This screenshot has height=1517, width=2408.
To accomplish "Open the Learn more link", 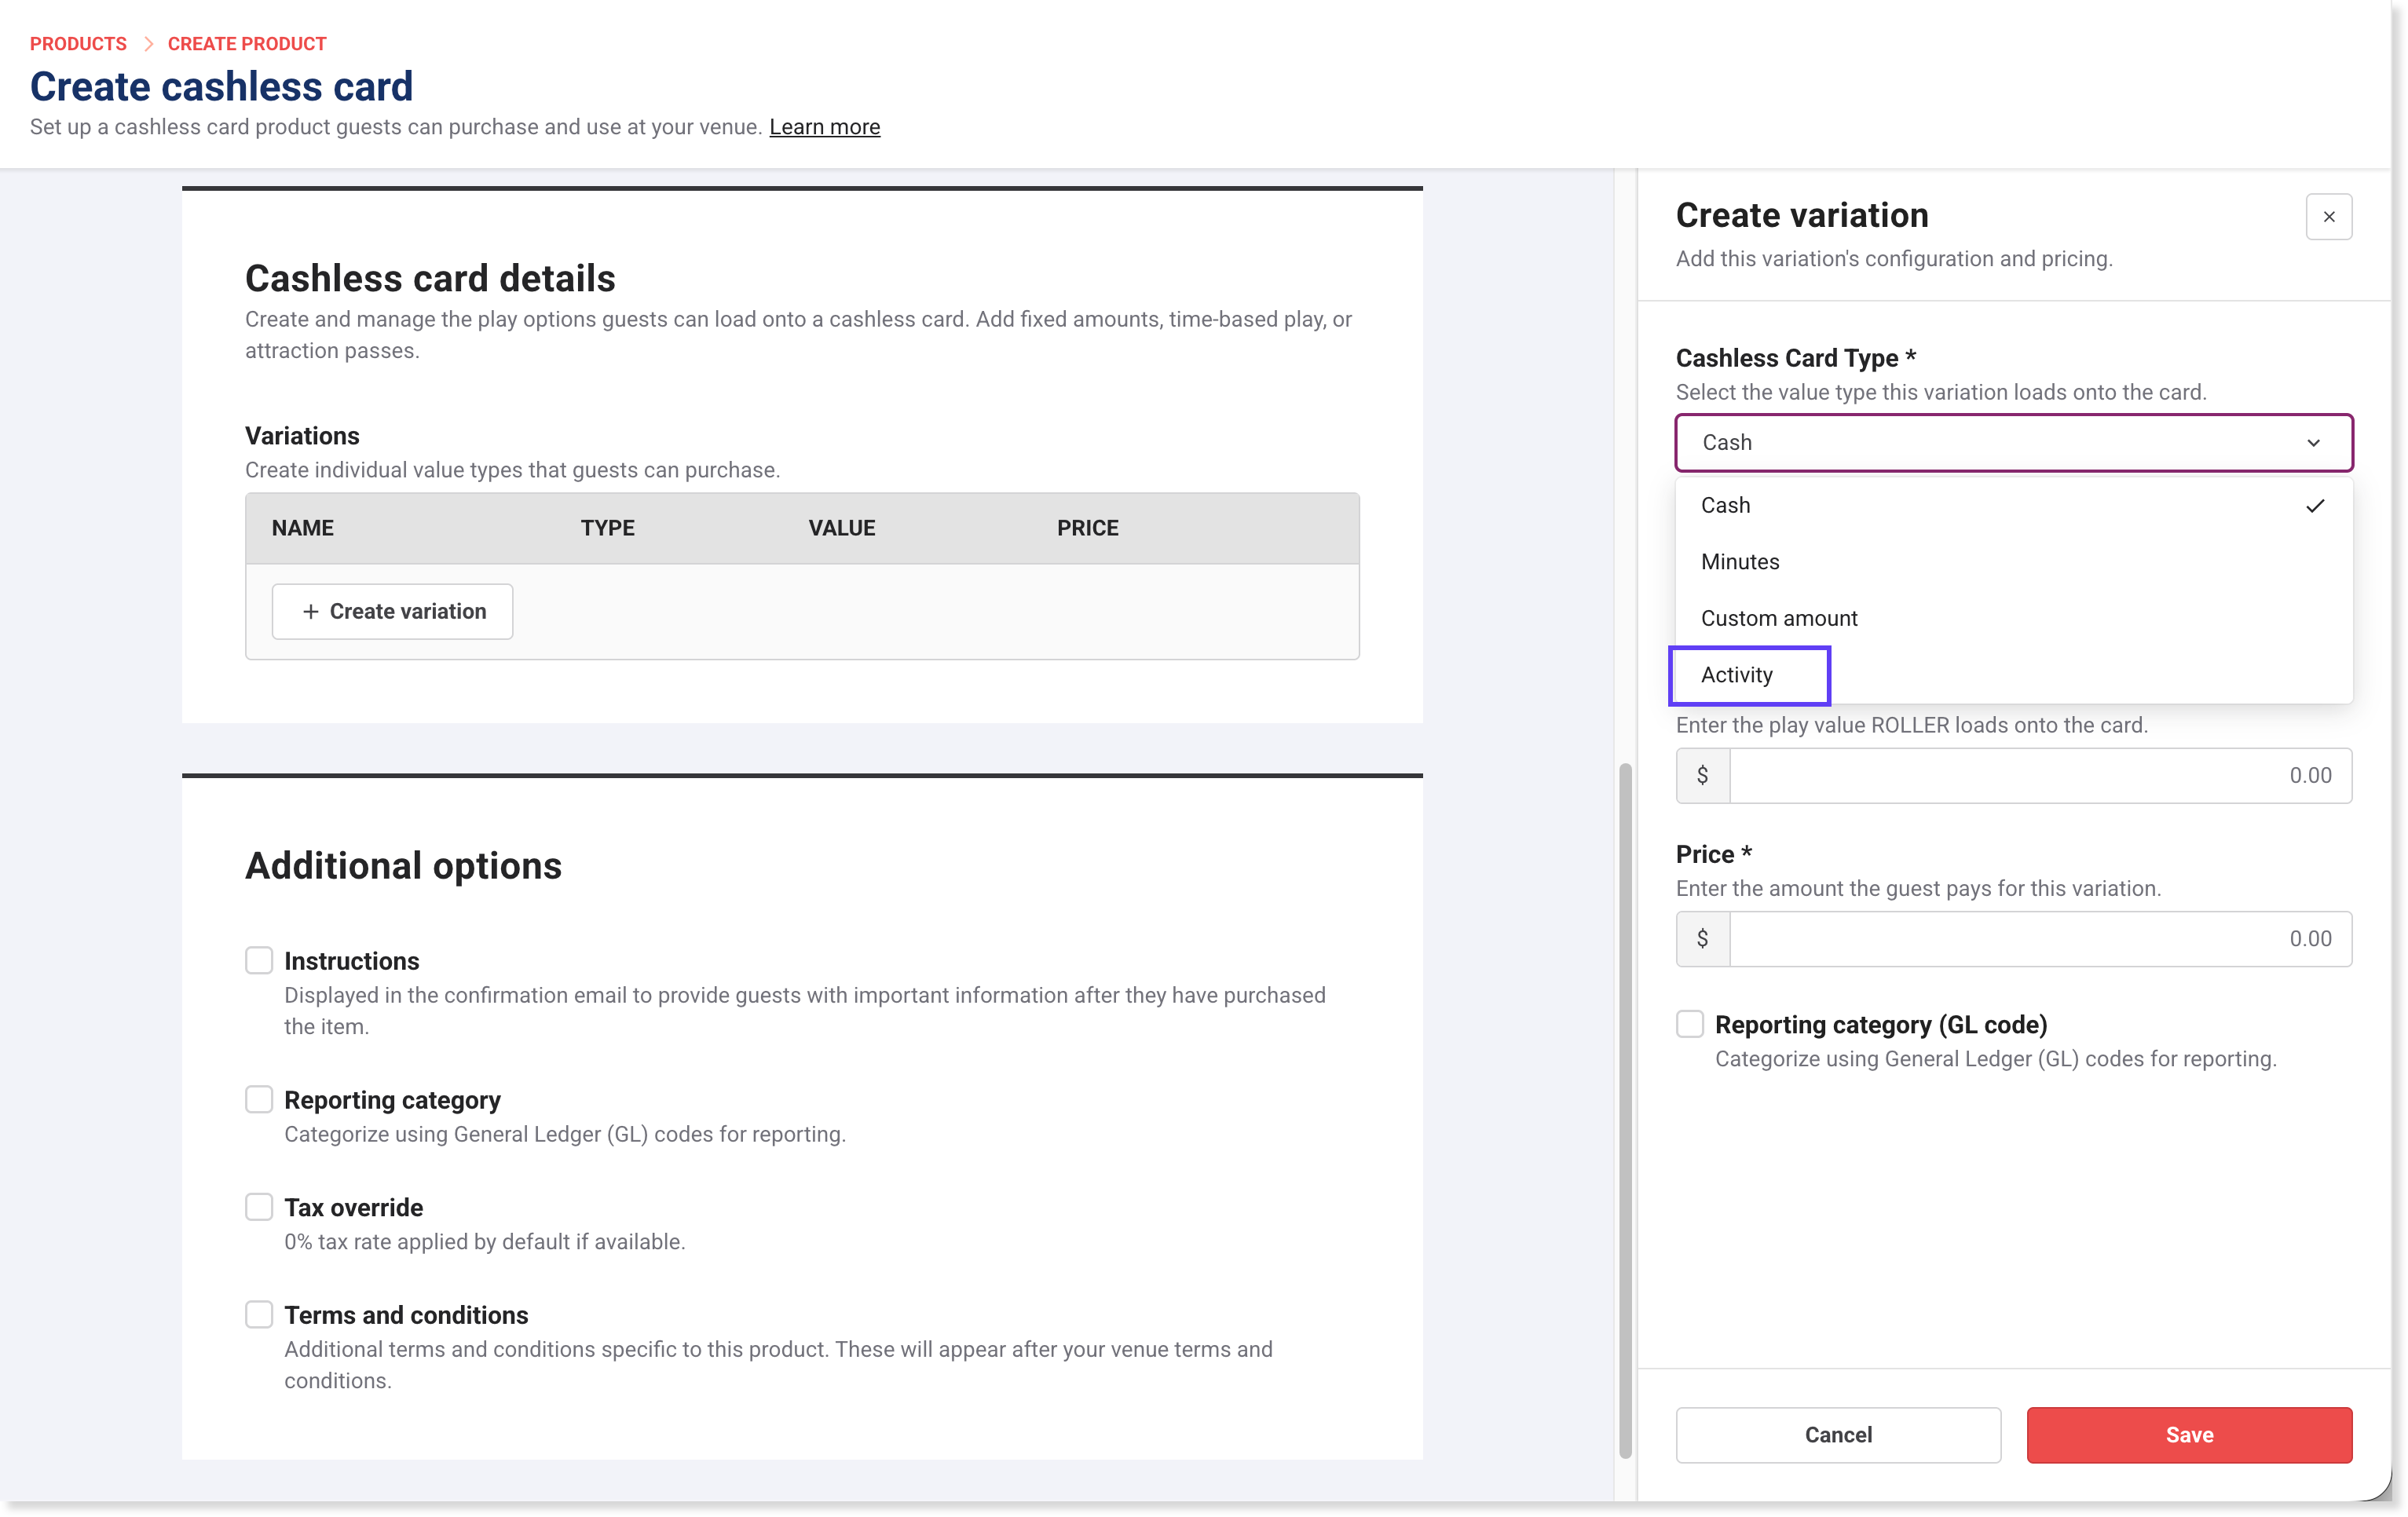I will (x=824, y=127).
